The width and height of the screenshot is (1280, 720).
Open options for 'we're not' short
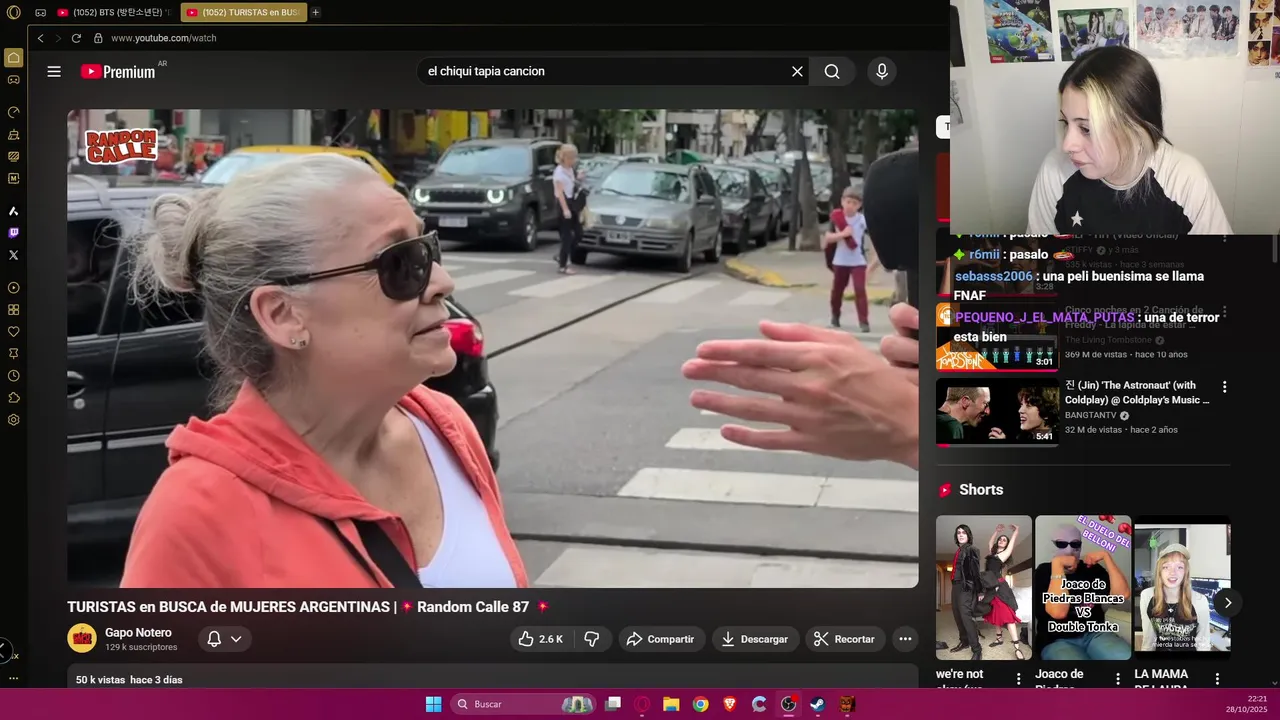(x=1019, y=679)
